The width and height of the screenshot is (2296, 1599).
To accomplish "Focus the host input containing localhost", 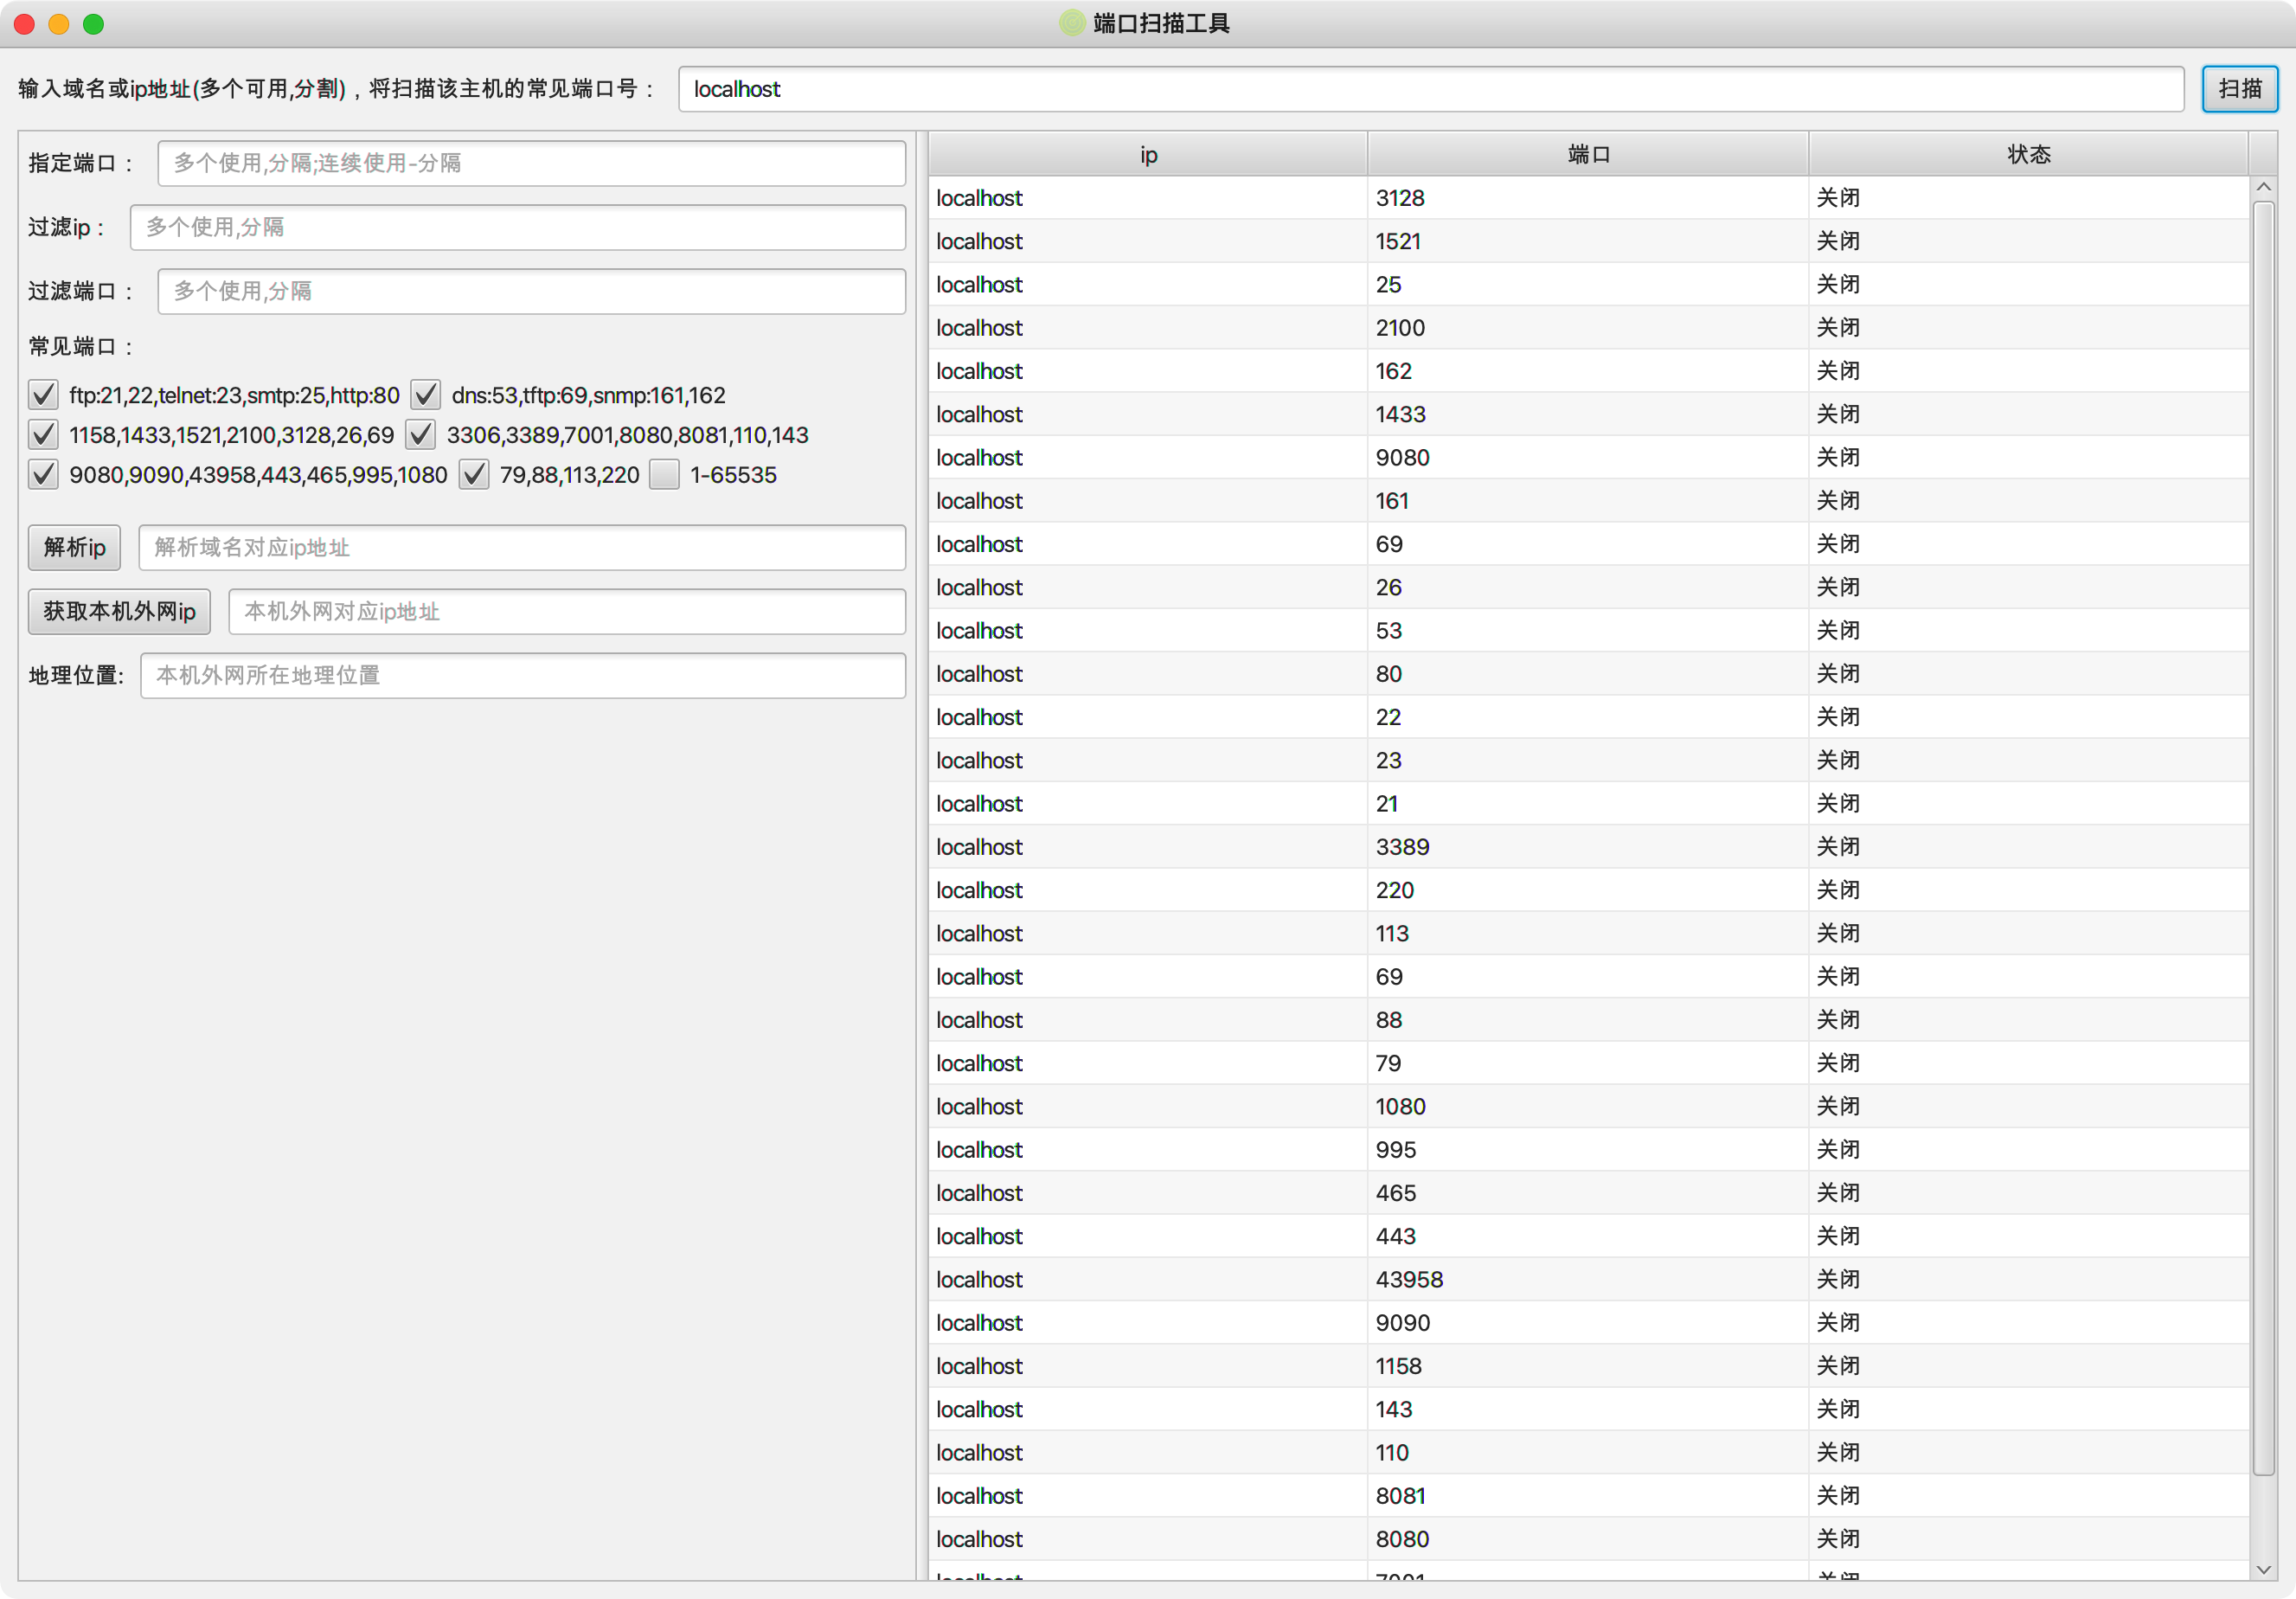I will [x=1430, y=89].
